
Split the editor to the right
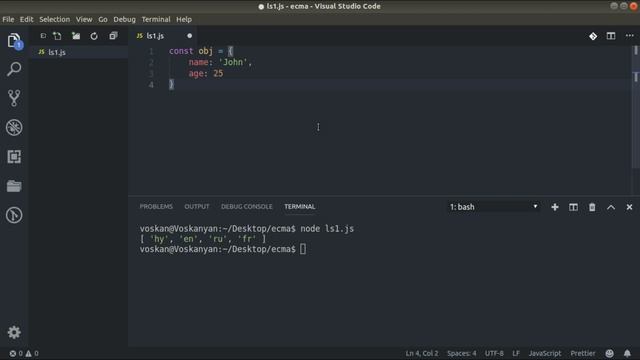[611, 36]
